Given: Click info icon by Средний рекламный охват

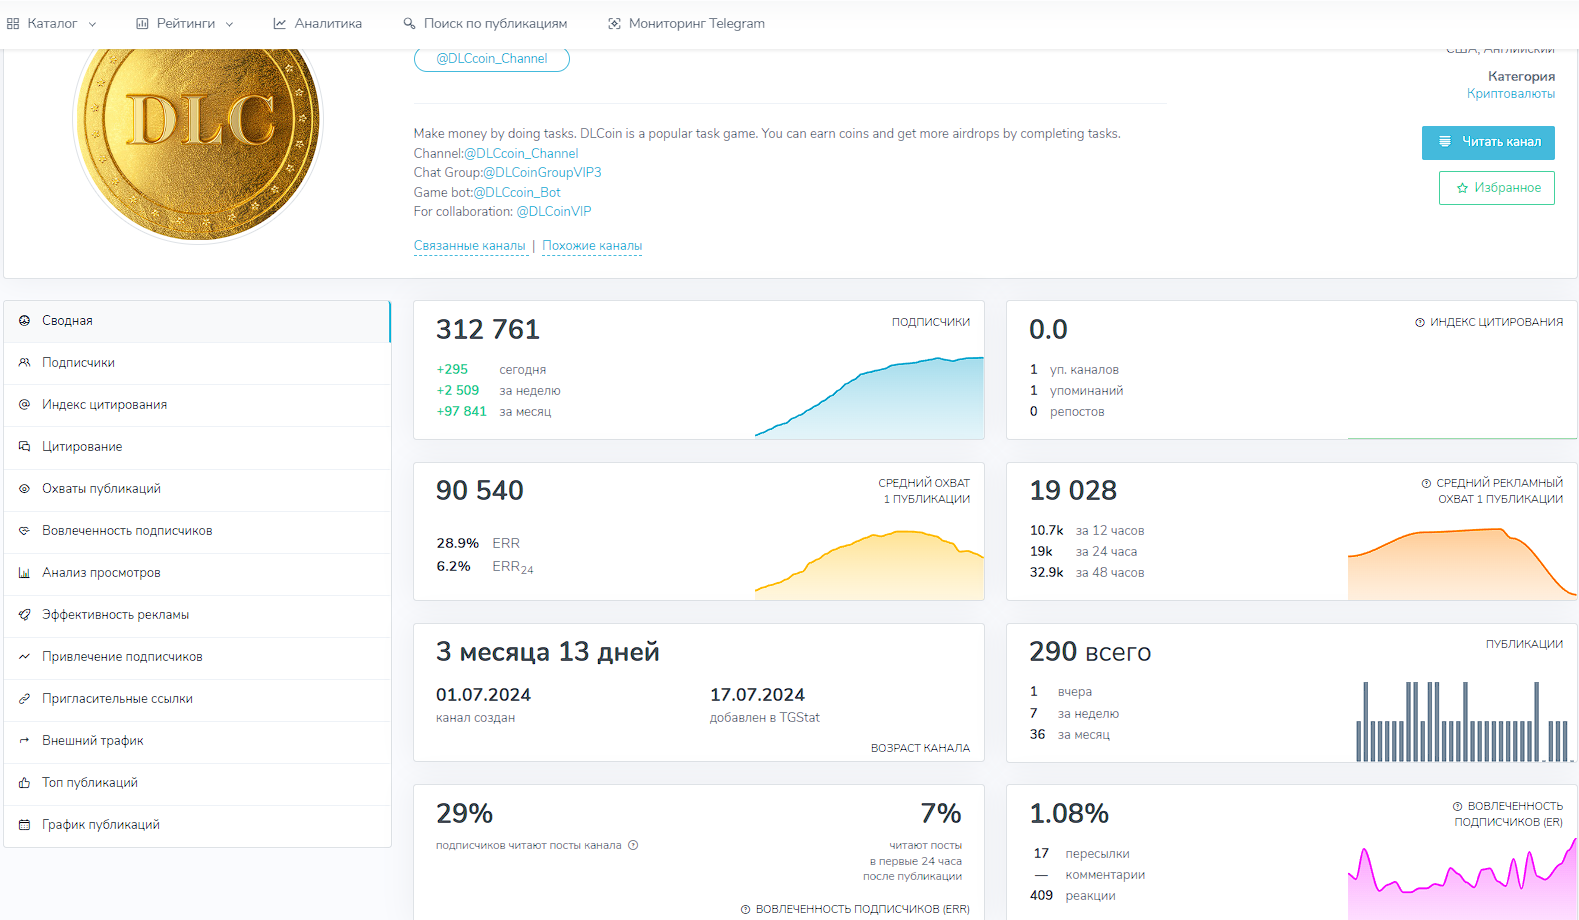Looking at the screenshot, I should (1426, 483).
